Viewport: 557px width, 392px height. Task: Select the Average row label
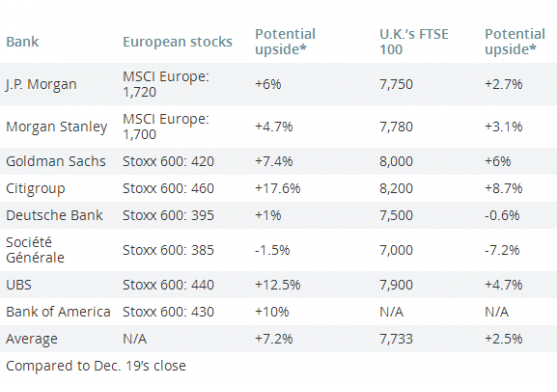tap(32, 339)
